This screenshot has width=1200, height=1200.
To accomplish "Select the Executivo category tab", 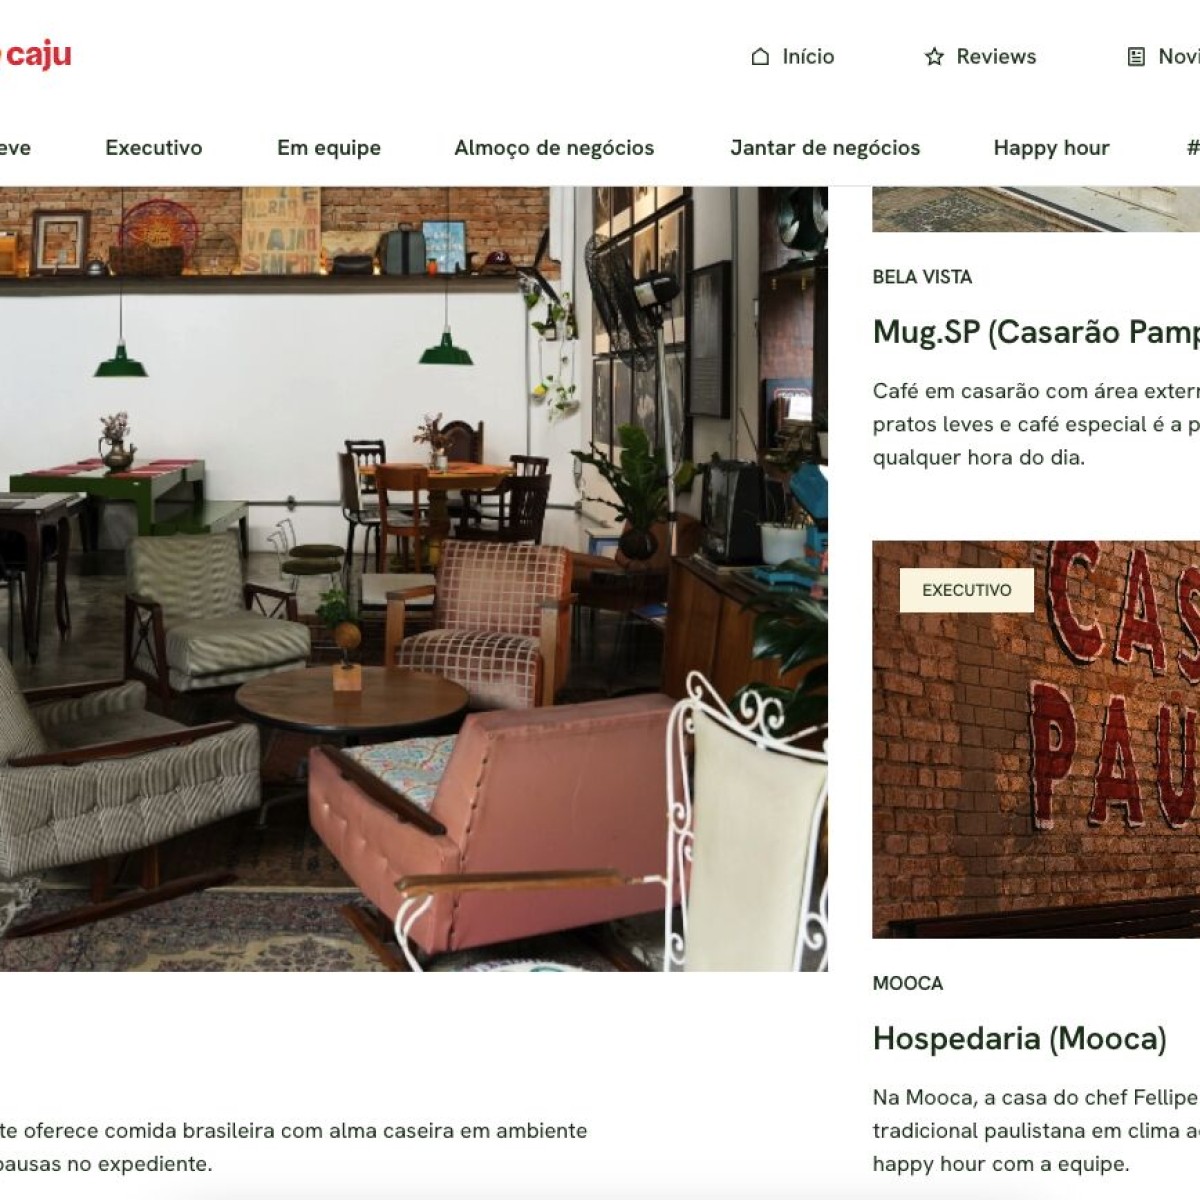I will [x=154, y=148].
